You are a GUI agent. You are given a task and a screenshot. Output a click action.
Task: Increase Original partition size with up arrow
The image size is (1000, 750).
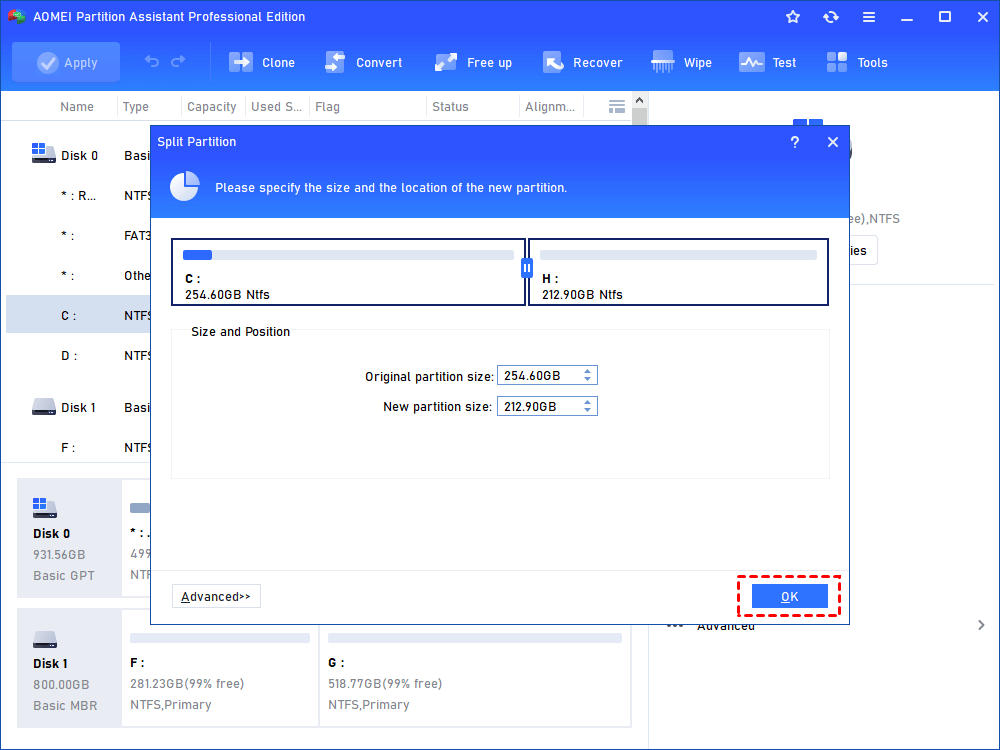[587, 371]
